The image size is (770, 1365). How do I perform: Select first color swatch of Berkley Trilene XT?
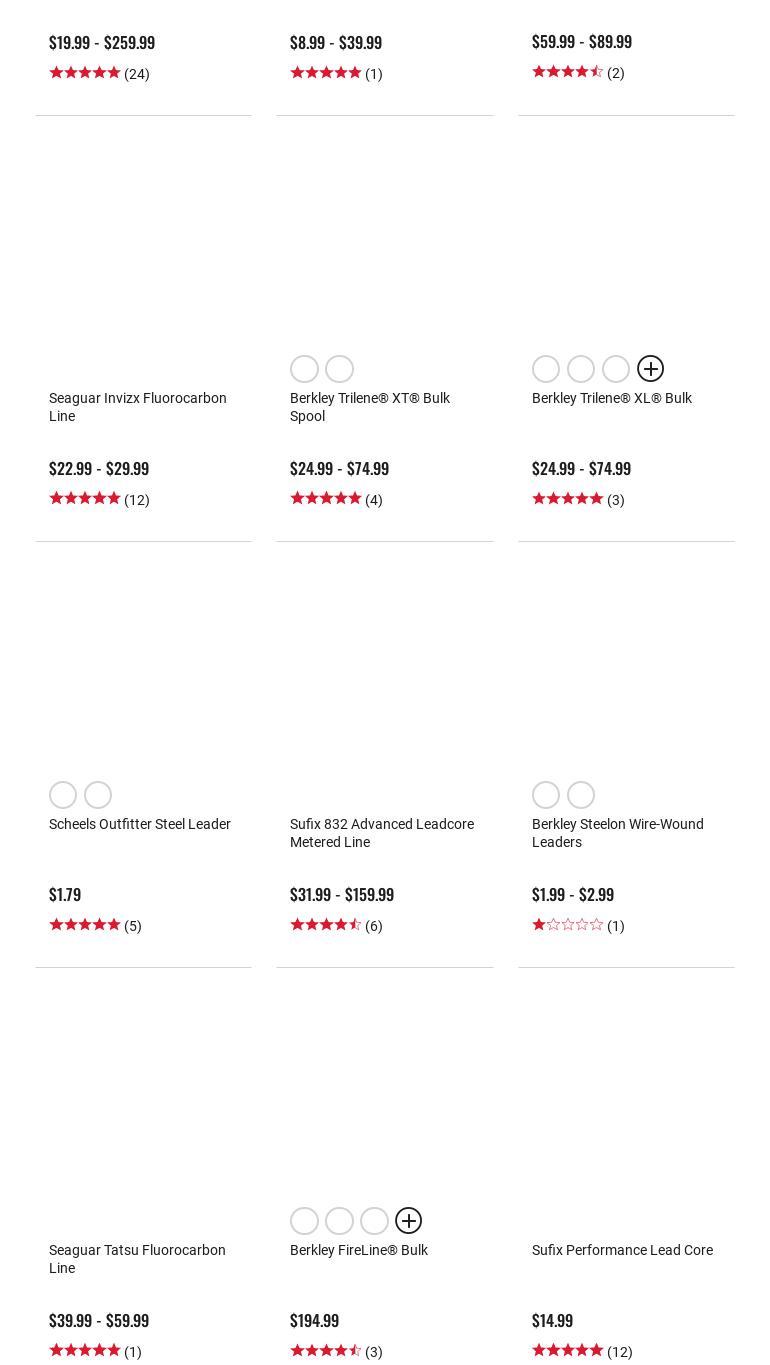304,369
